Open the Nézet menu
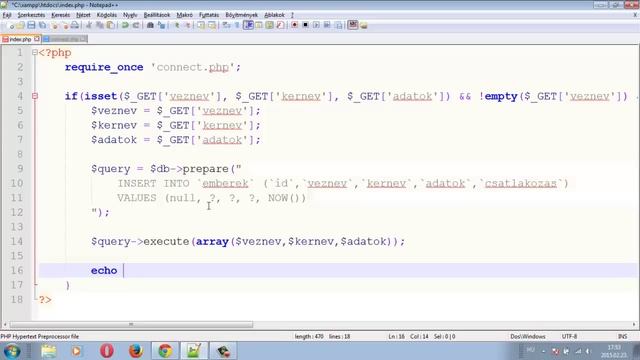The width and height of the screenshot is (640, 360). [x=83, y=15]
